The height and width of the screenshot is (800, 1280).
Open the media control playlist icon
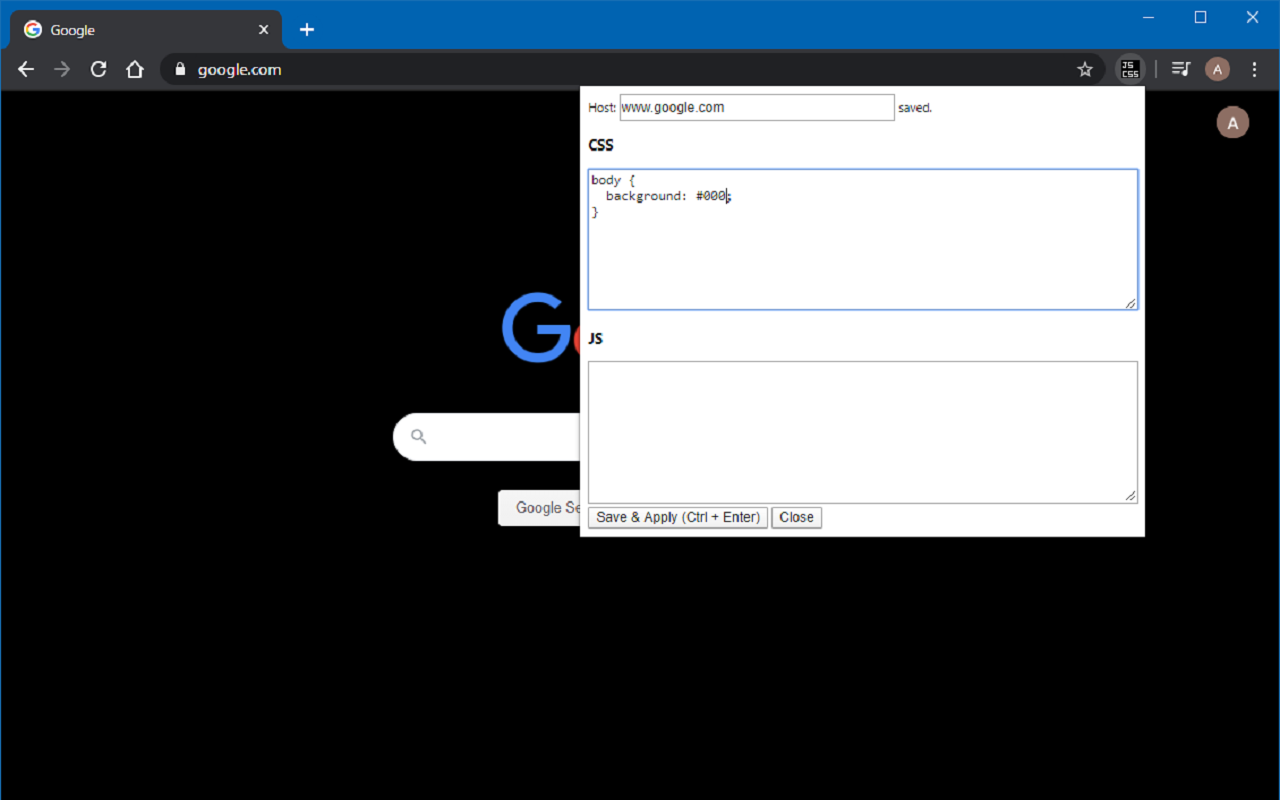click(x=1181, y=69)
